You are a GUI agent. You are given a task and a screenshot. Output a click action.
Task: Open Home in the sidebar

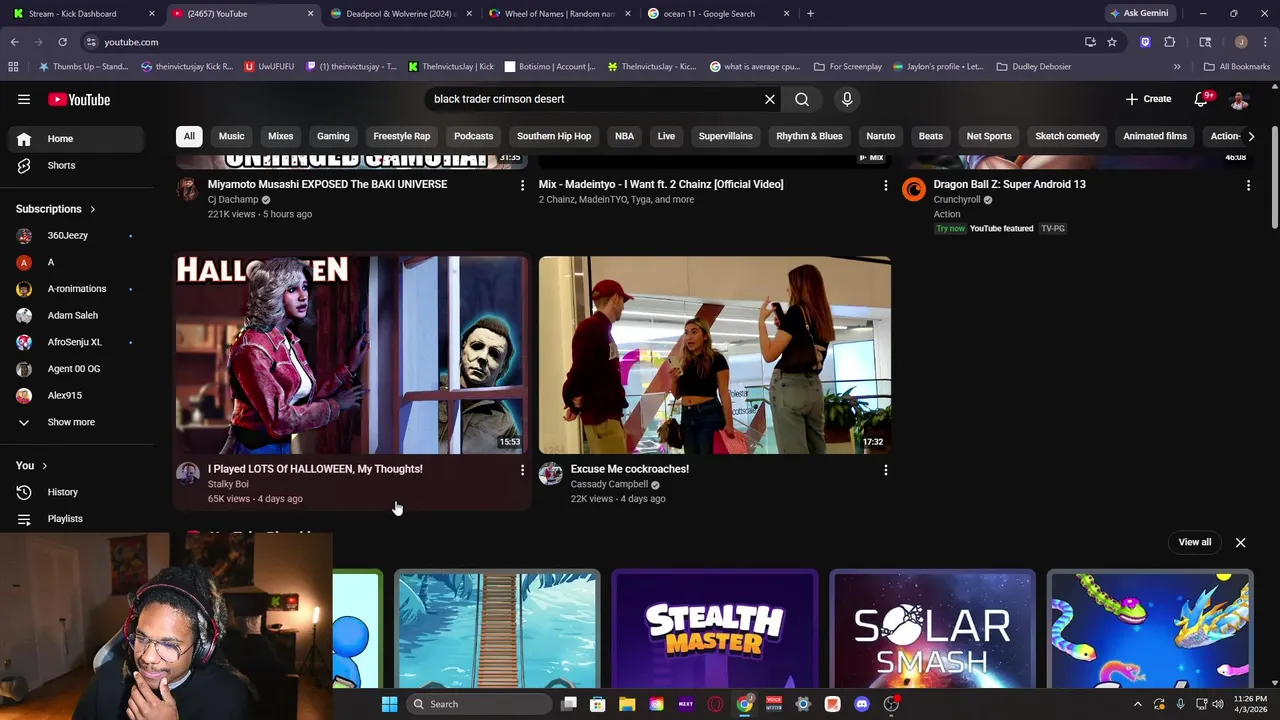click(x=77, y=139)
